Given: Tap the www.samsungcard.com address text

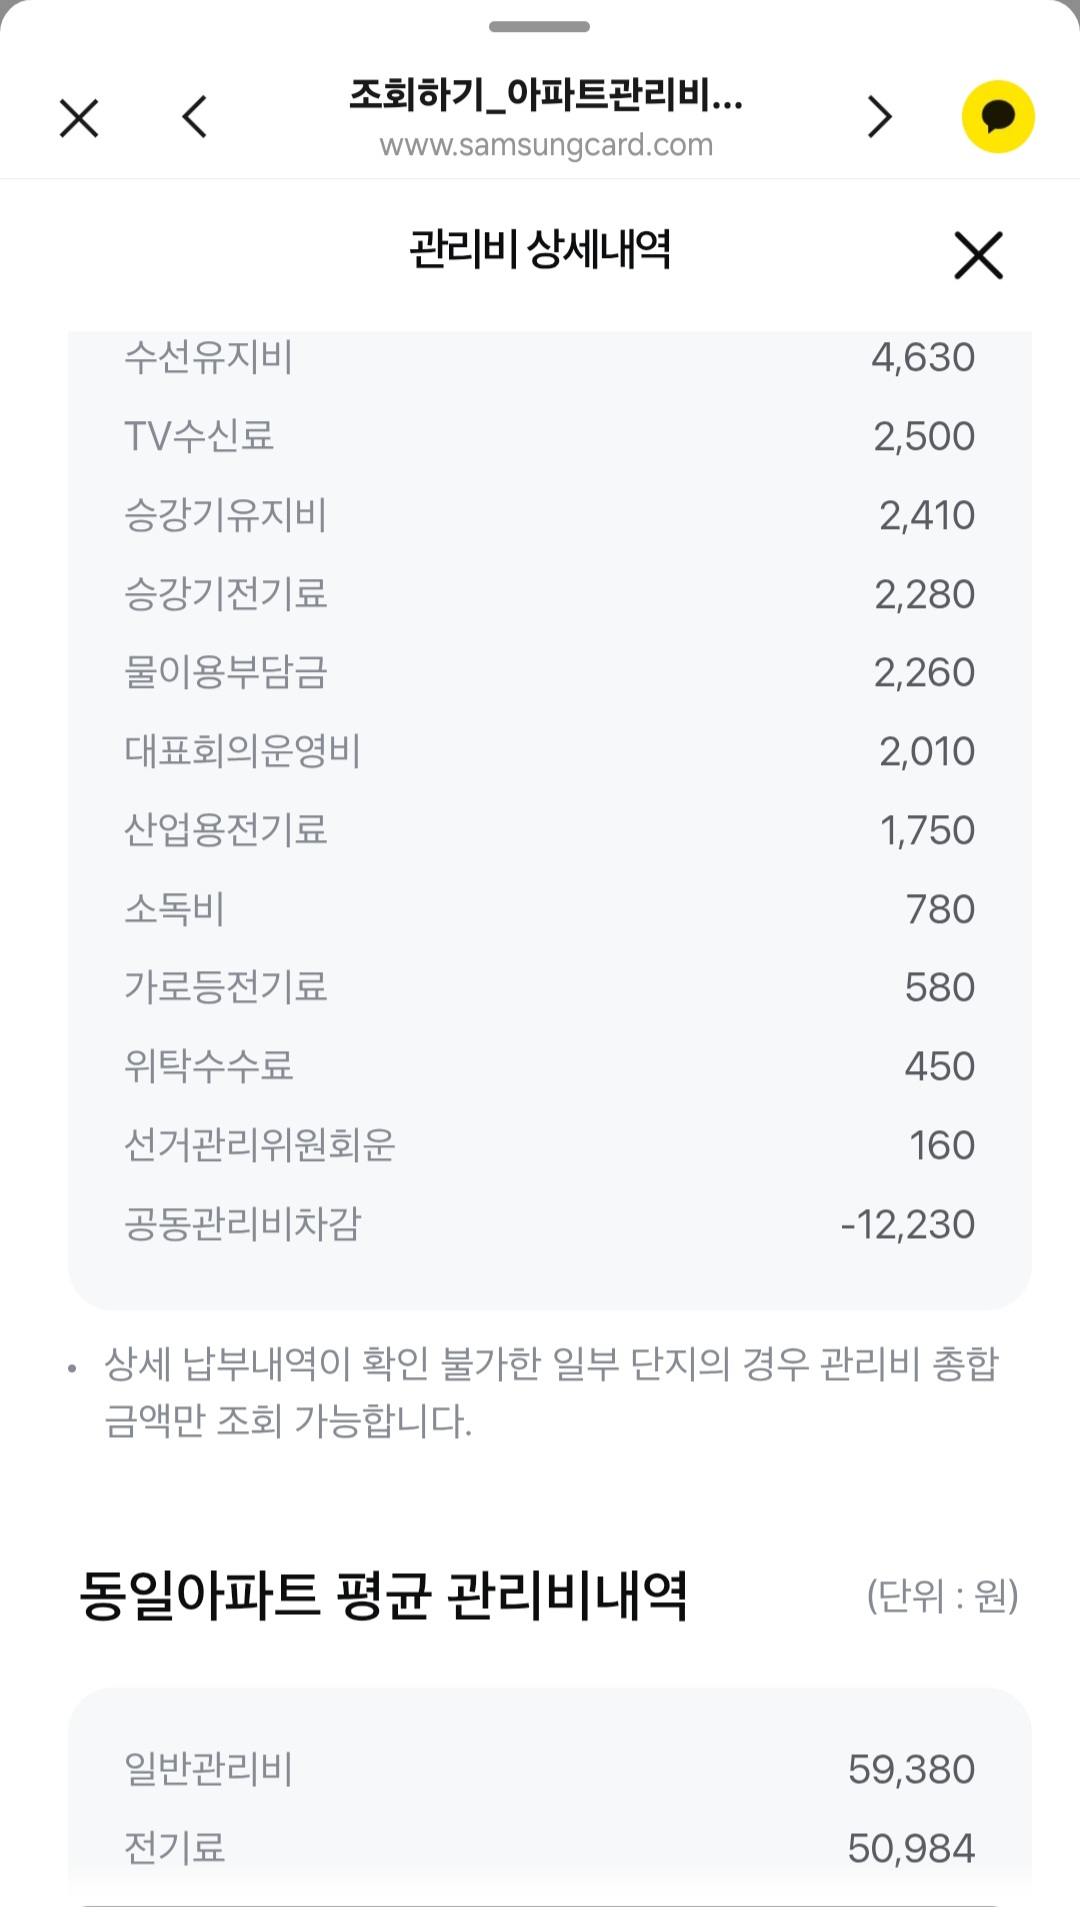Looking at the screenshot, I should click(x=546, y=146).
